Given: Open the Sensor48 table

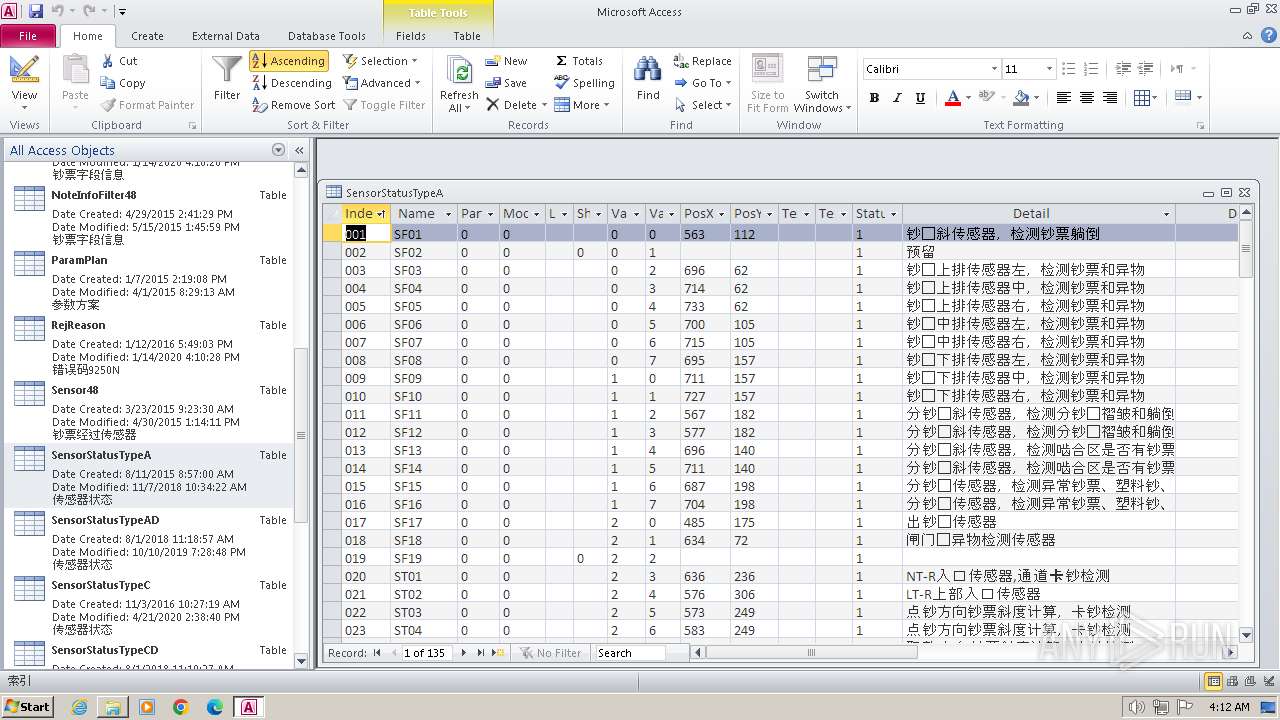Looking at the screenshot, I should pos(150,412).
